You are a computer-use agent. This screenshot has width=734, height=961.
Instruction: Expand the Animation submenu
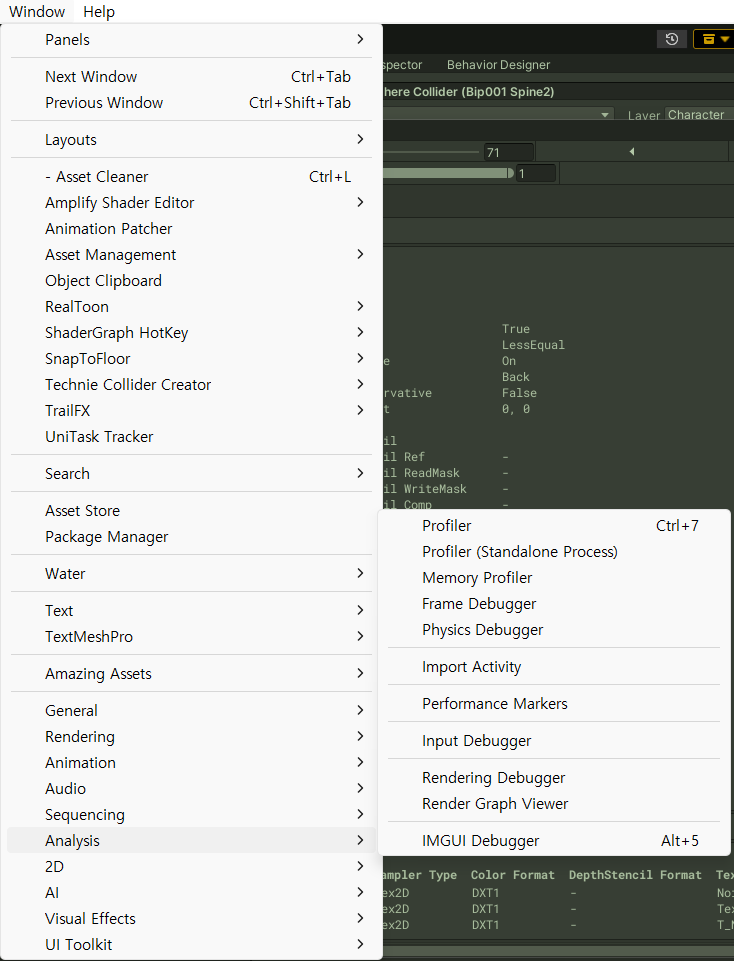191,762
